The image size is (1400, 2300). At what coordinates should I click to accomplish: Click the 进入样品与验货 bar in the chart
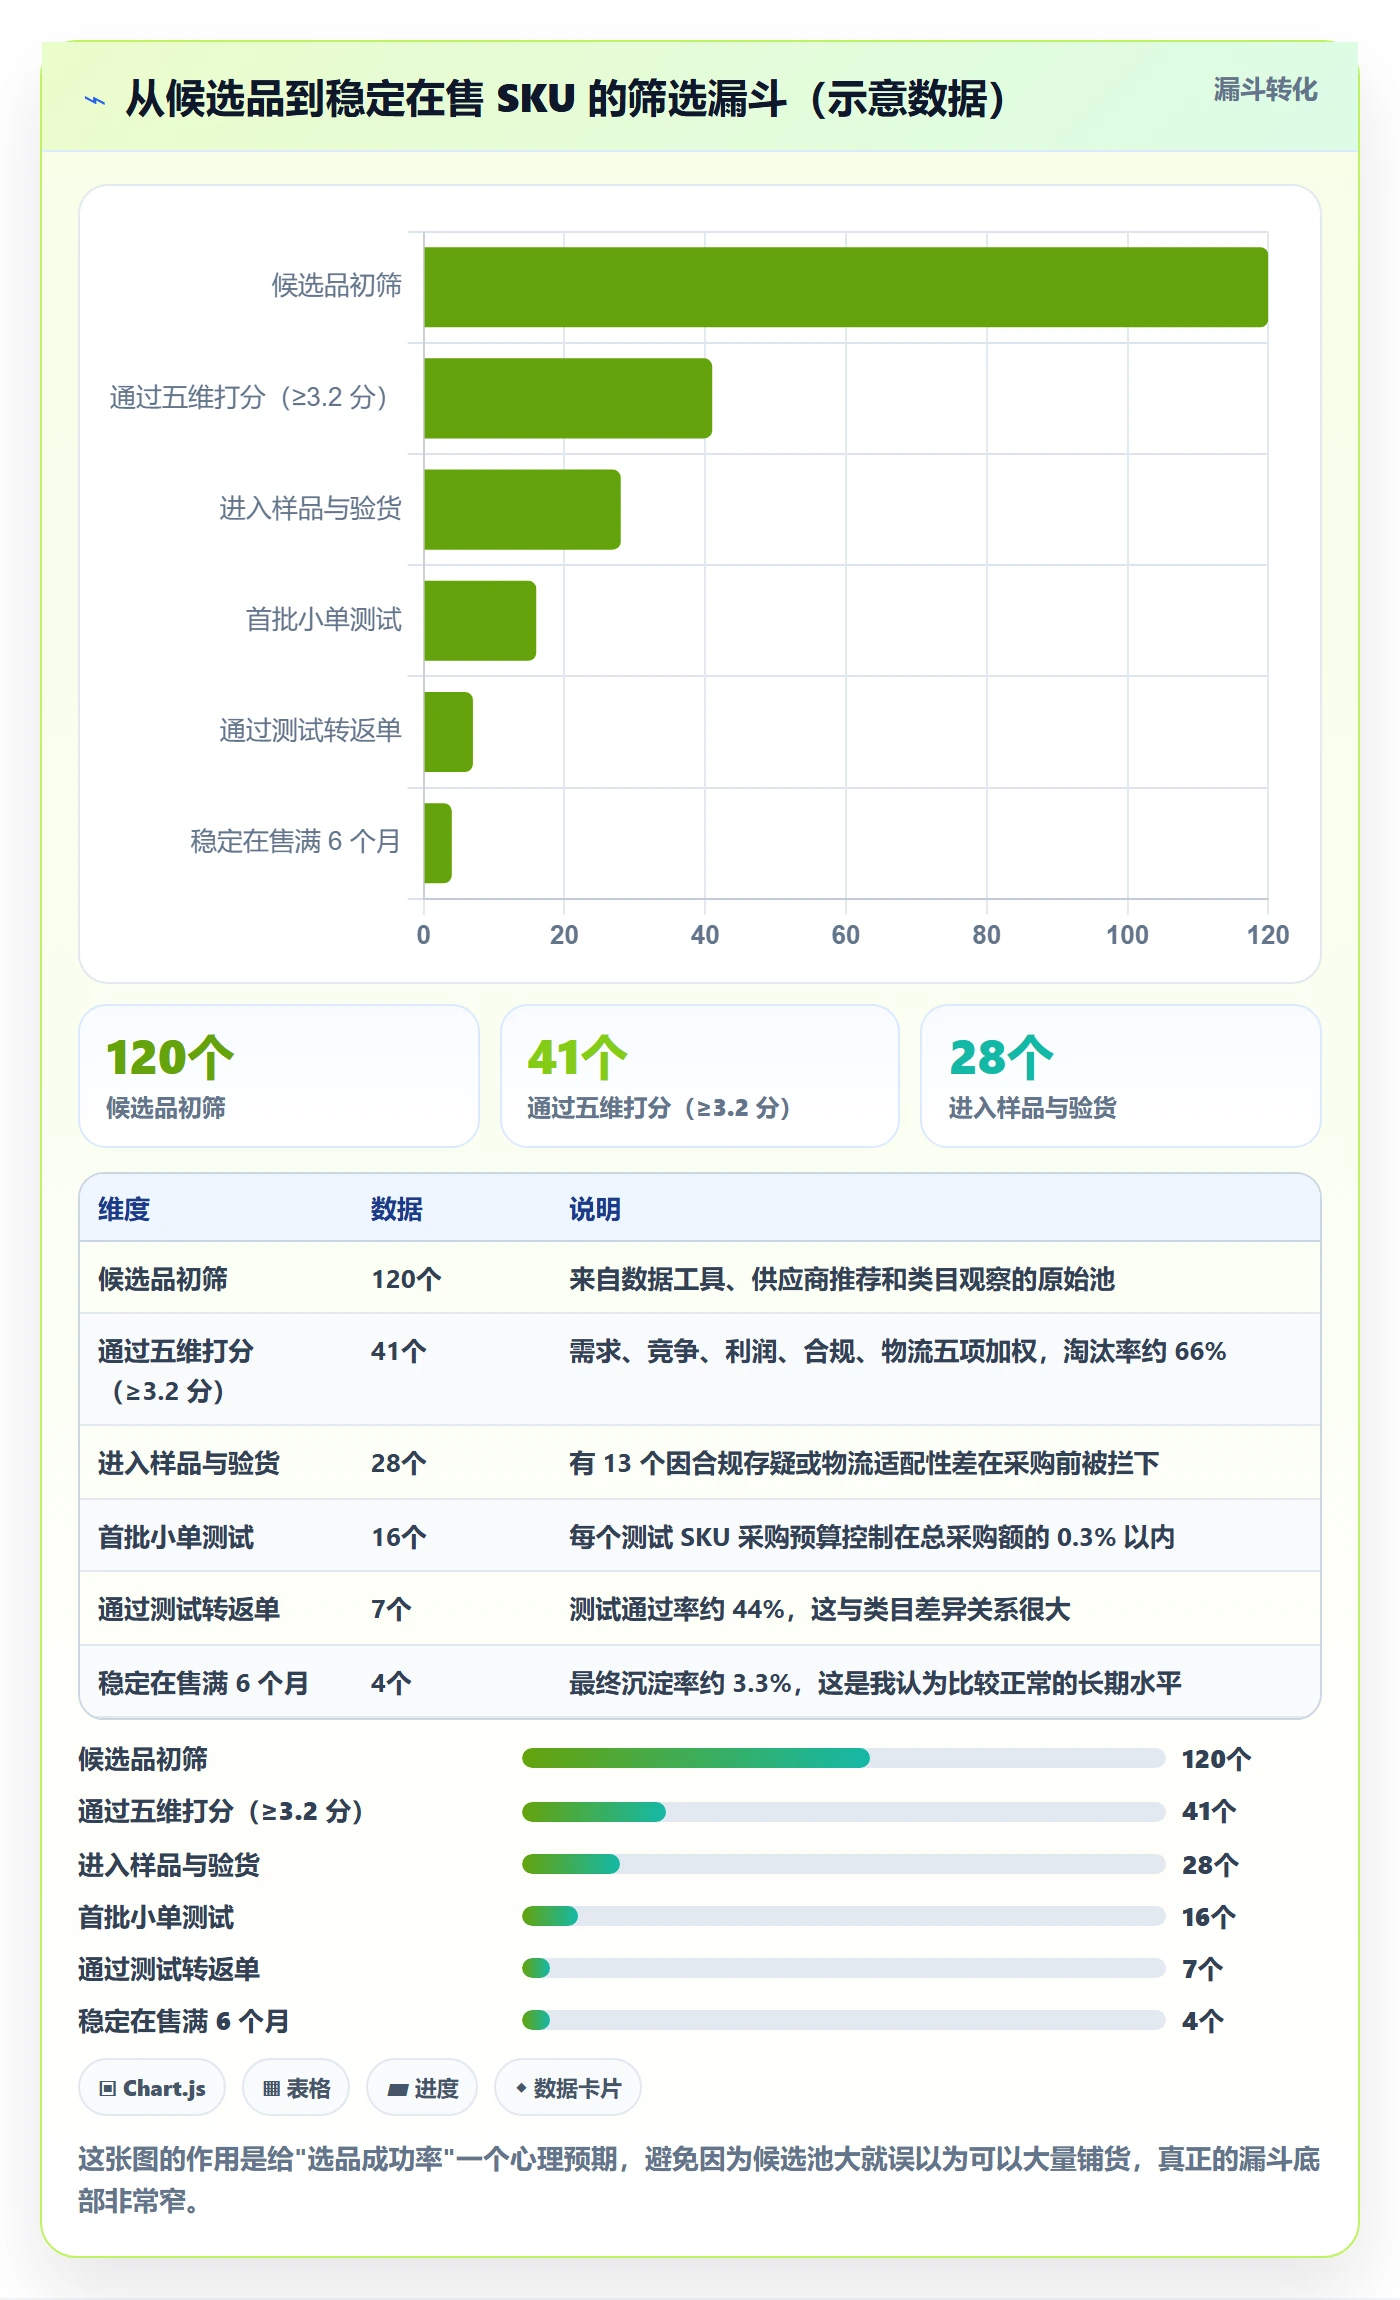coord(522,509)
